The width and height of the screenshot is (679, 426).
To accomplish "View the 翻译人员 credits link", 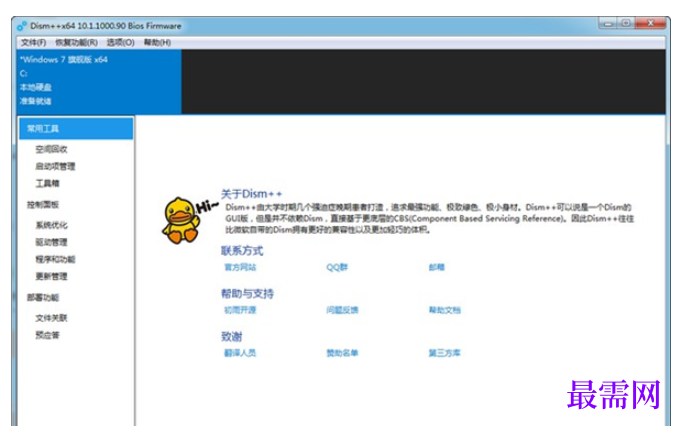I will click(x=240, y=353).
